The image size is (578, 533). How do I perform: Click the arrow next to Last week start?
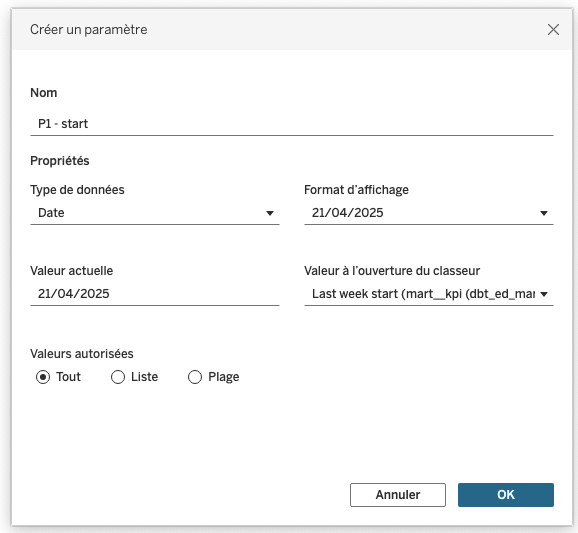[x=544, y=294]
